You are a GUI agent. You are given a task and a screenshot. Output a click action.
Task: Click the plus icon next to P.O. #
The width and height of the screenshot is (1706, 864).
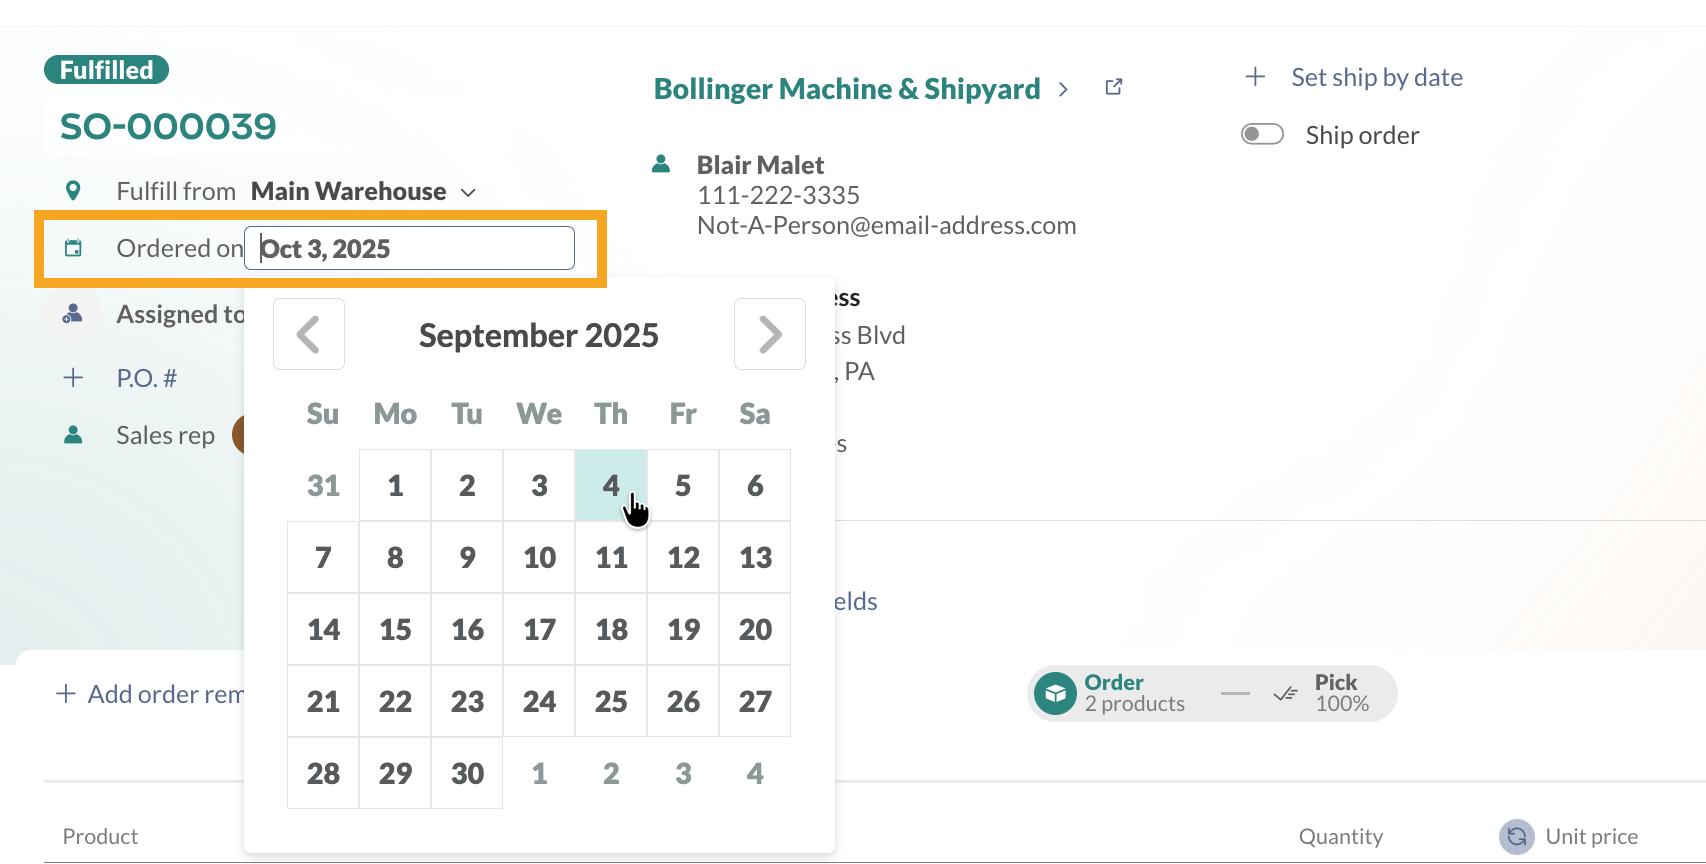[73, 377]
